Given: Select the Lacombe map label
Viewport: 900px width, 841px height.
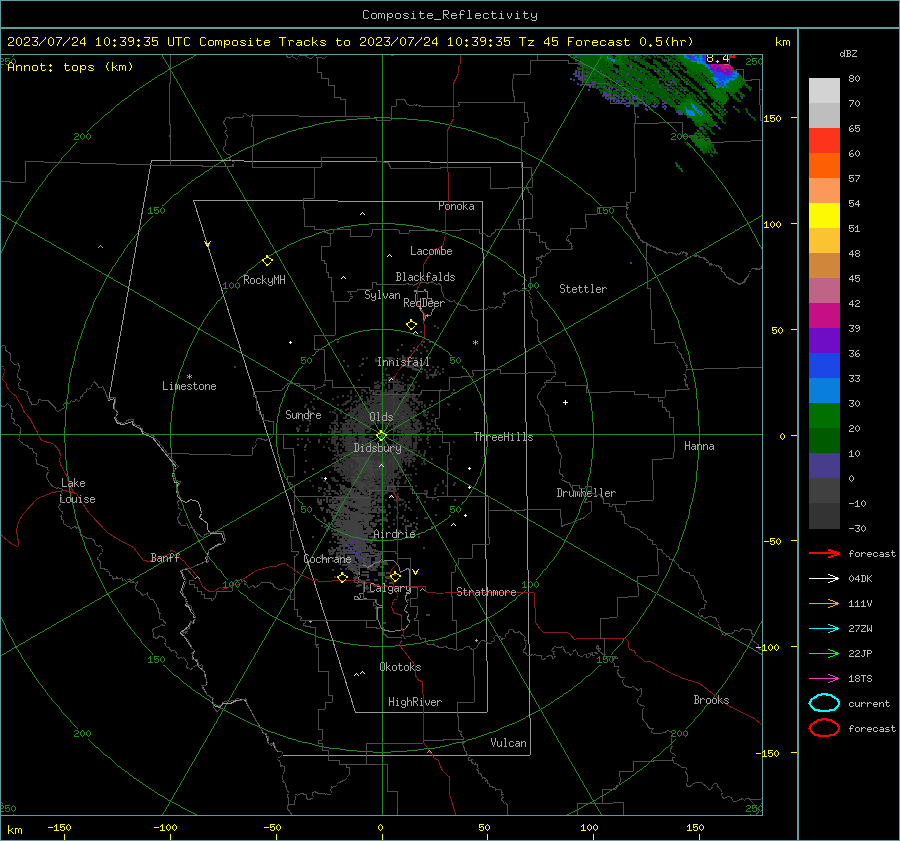Looking at the screenshot, I should click(431, 251).
